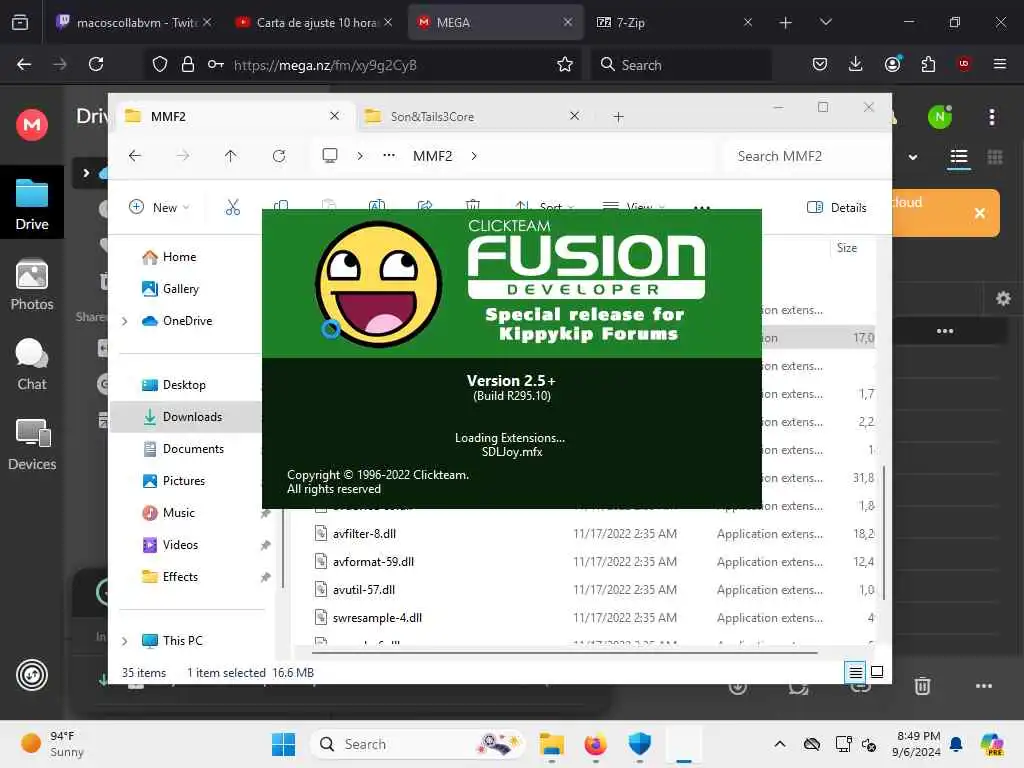Click Cut icon in Explorer toolbar

coord(232,207)
